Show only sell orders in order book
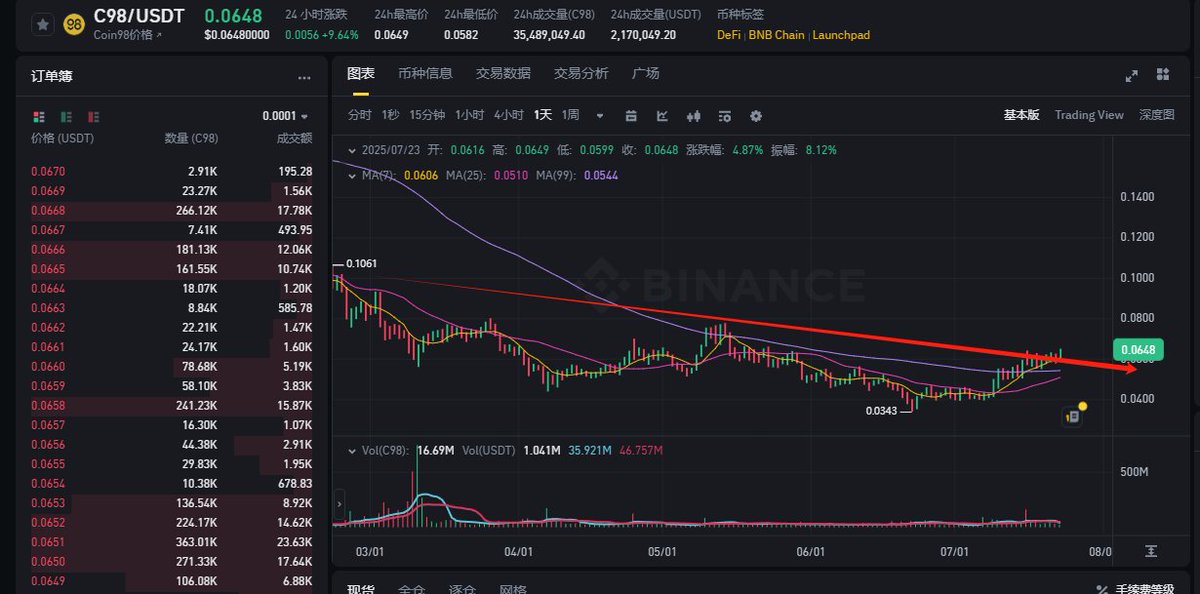 pos(94,116)
